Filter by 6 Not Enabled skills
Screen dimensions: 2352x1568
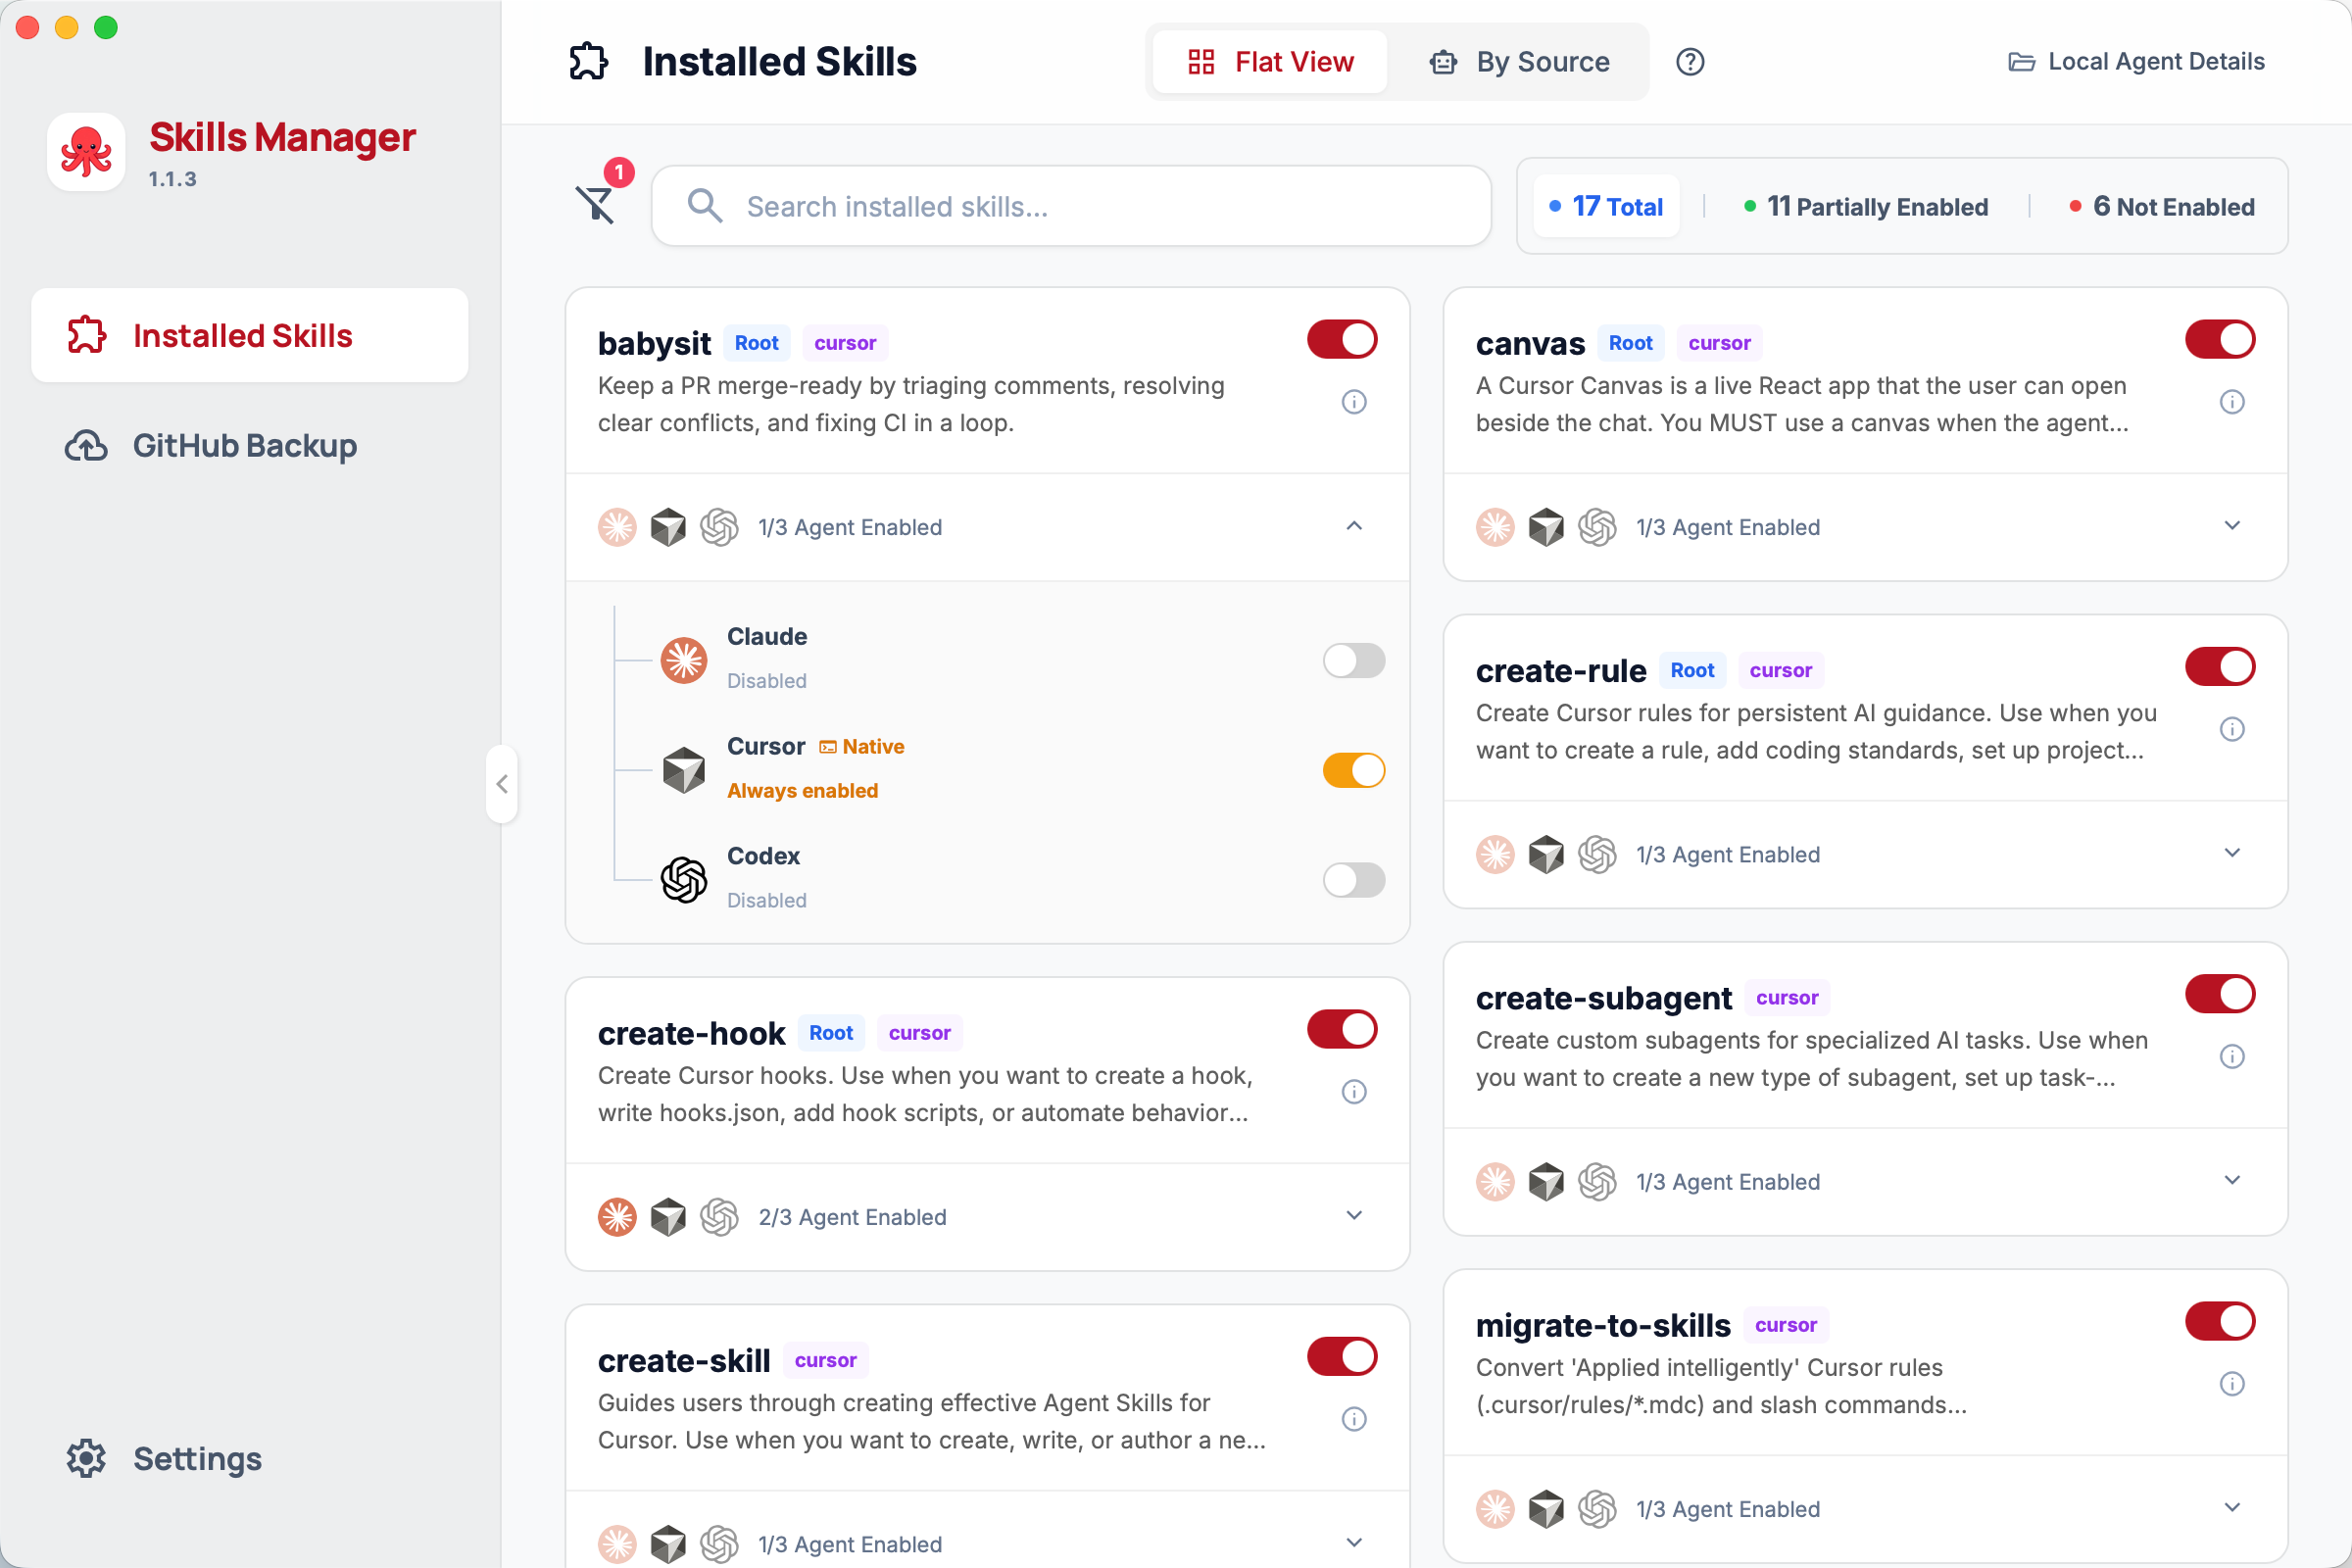pyautogui.click(x=2161, y=207)
